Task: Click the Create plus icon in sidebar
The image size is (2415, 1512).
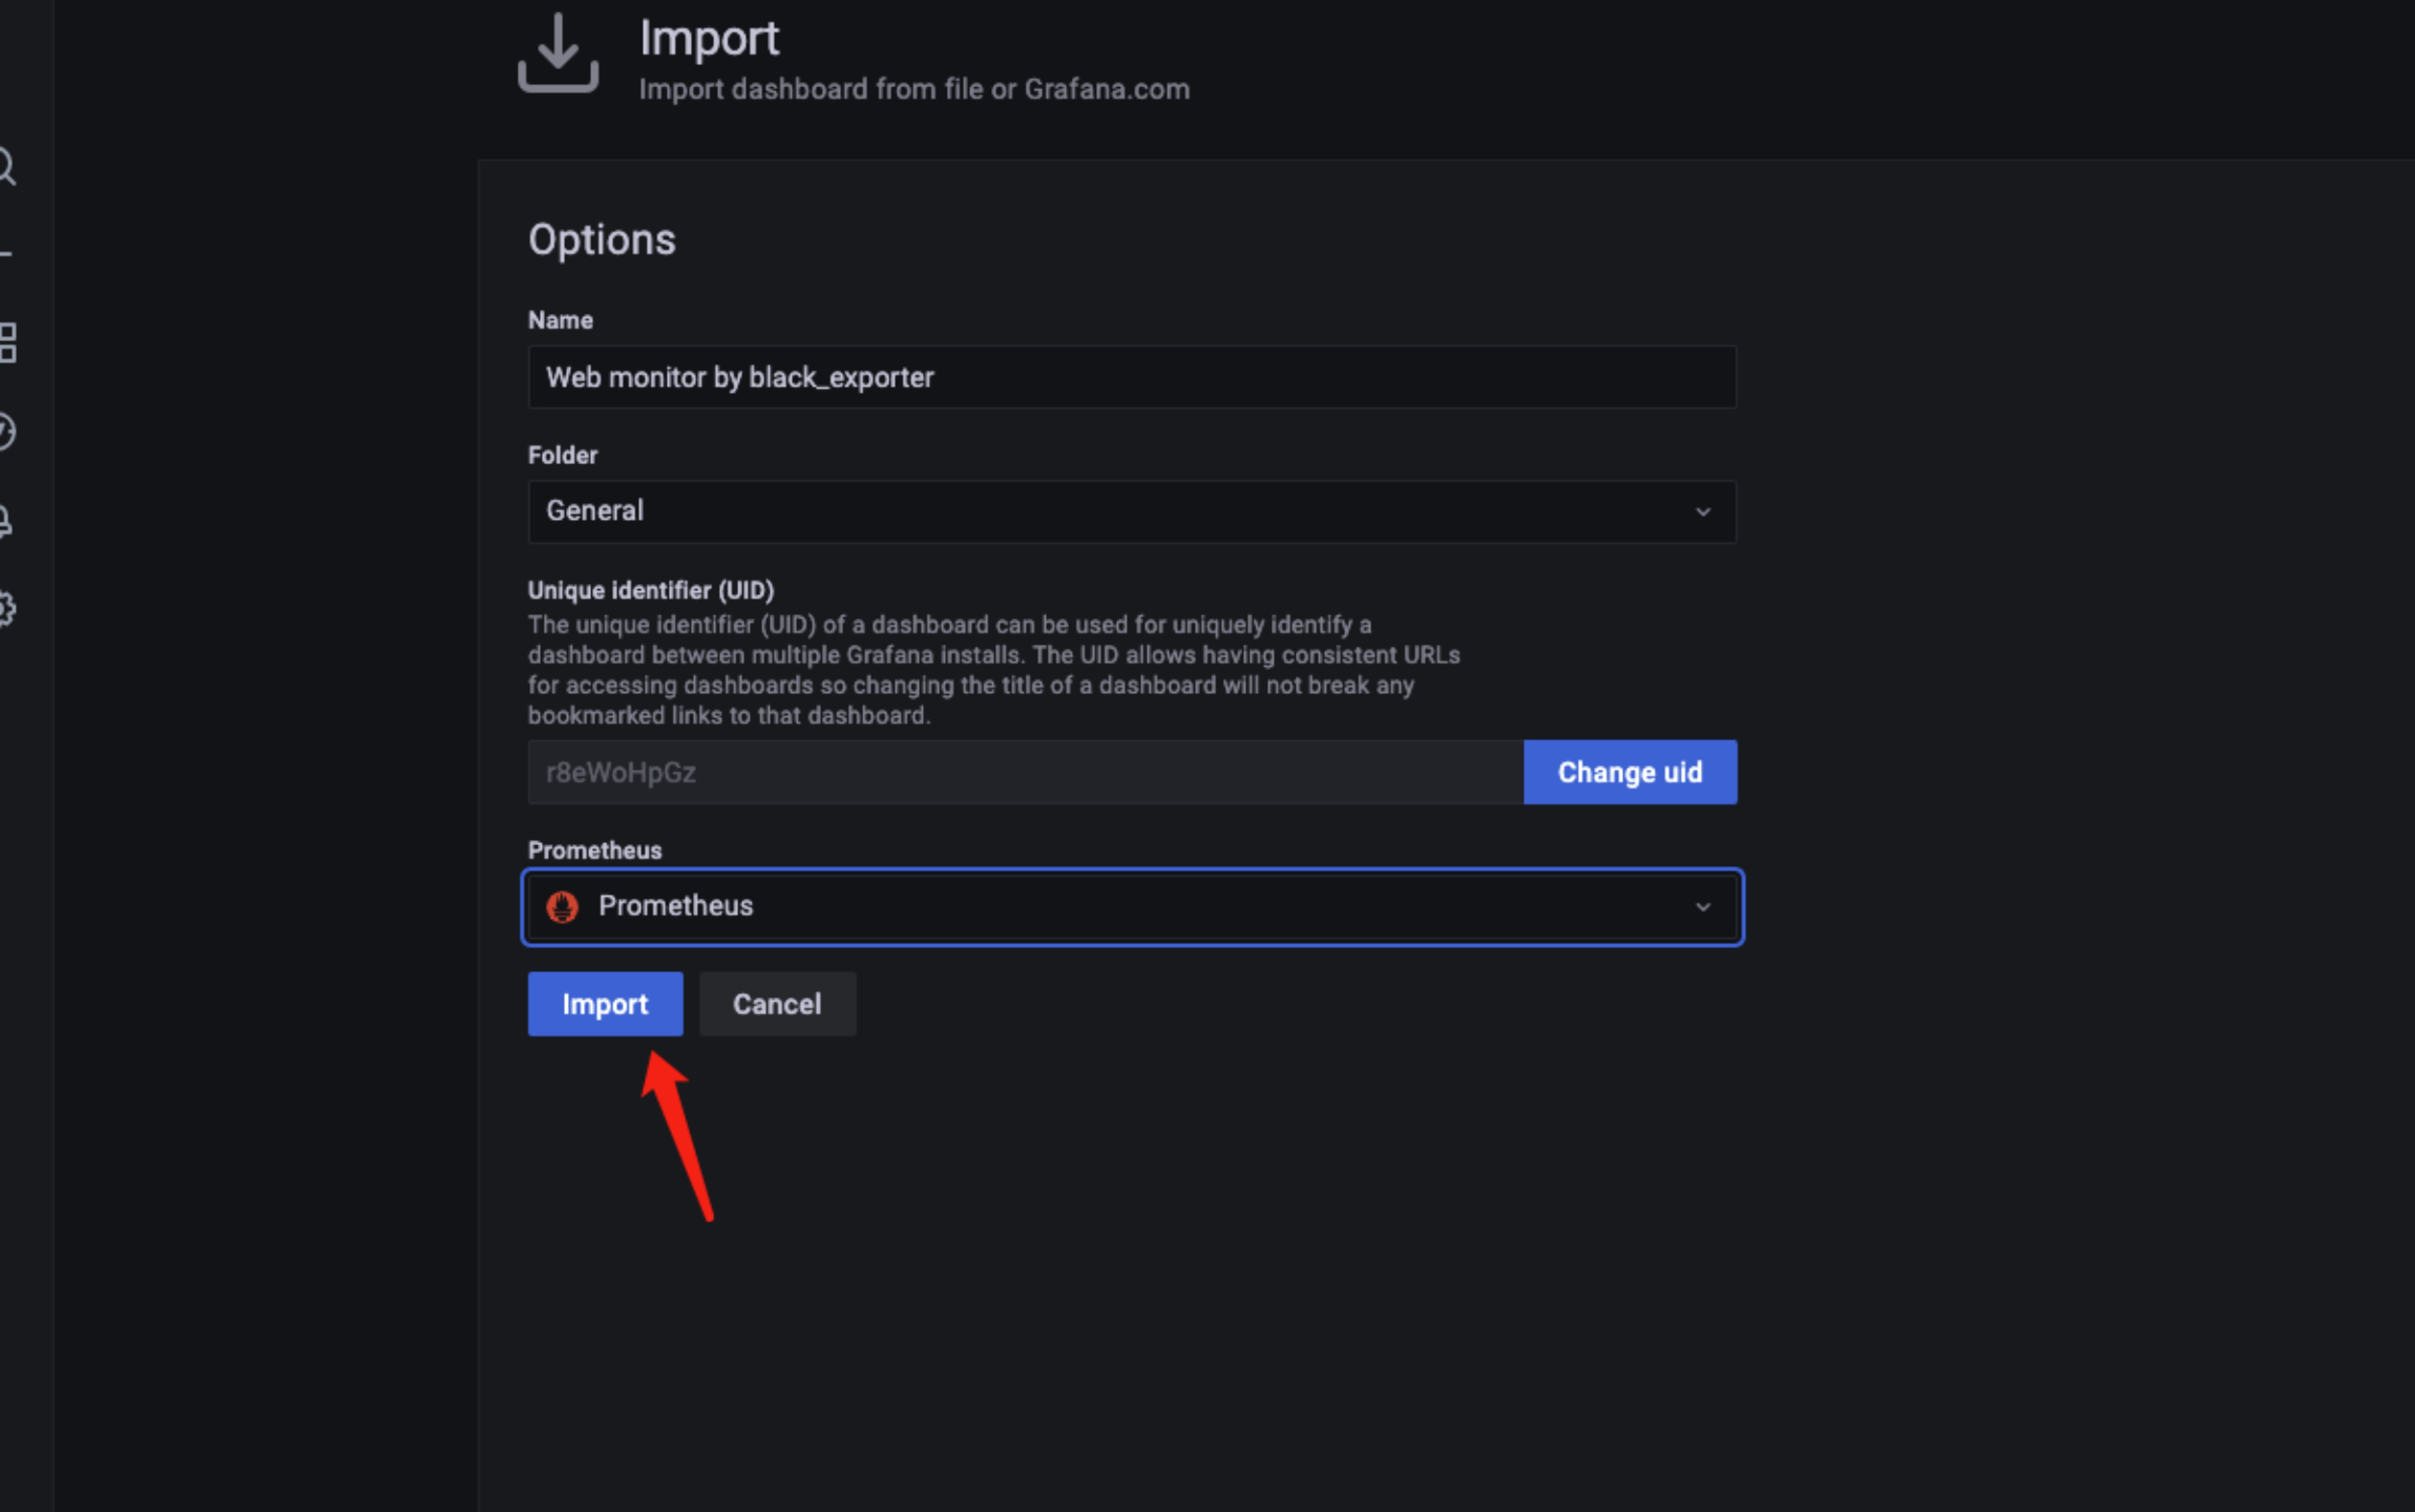Action: (x=6, y=254)
